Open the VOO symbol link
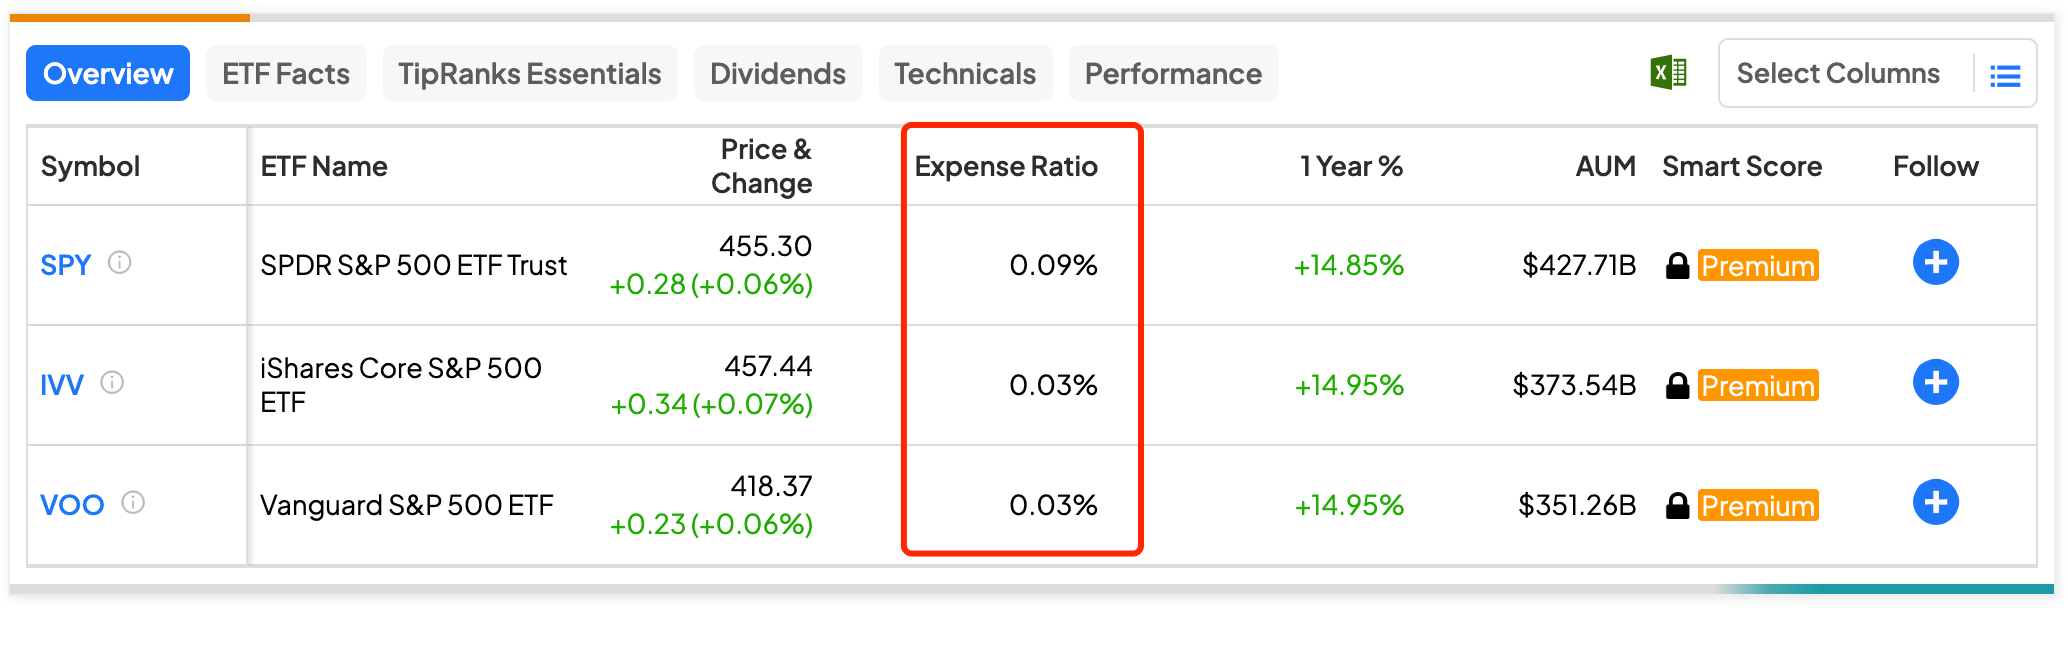 click(72, 505)
